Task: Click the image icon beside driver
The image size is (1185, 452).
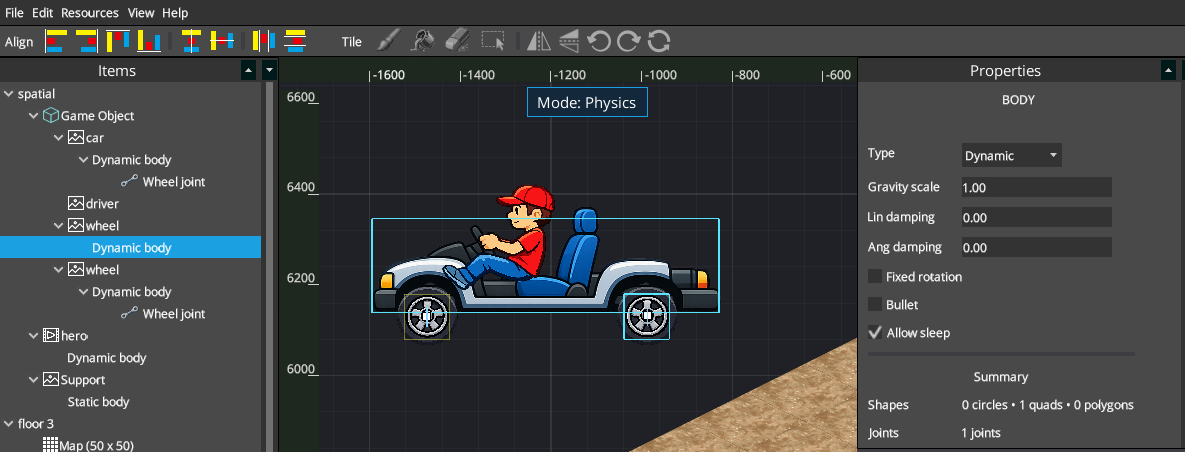Action: pyautogui.click(x=76, y=203)
